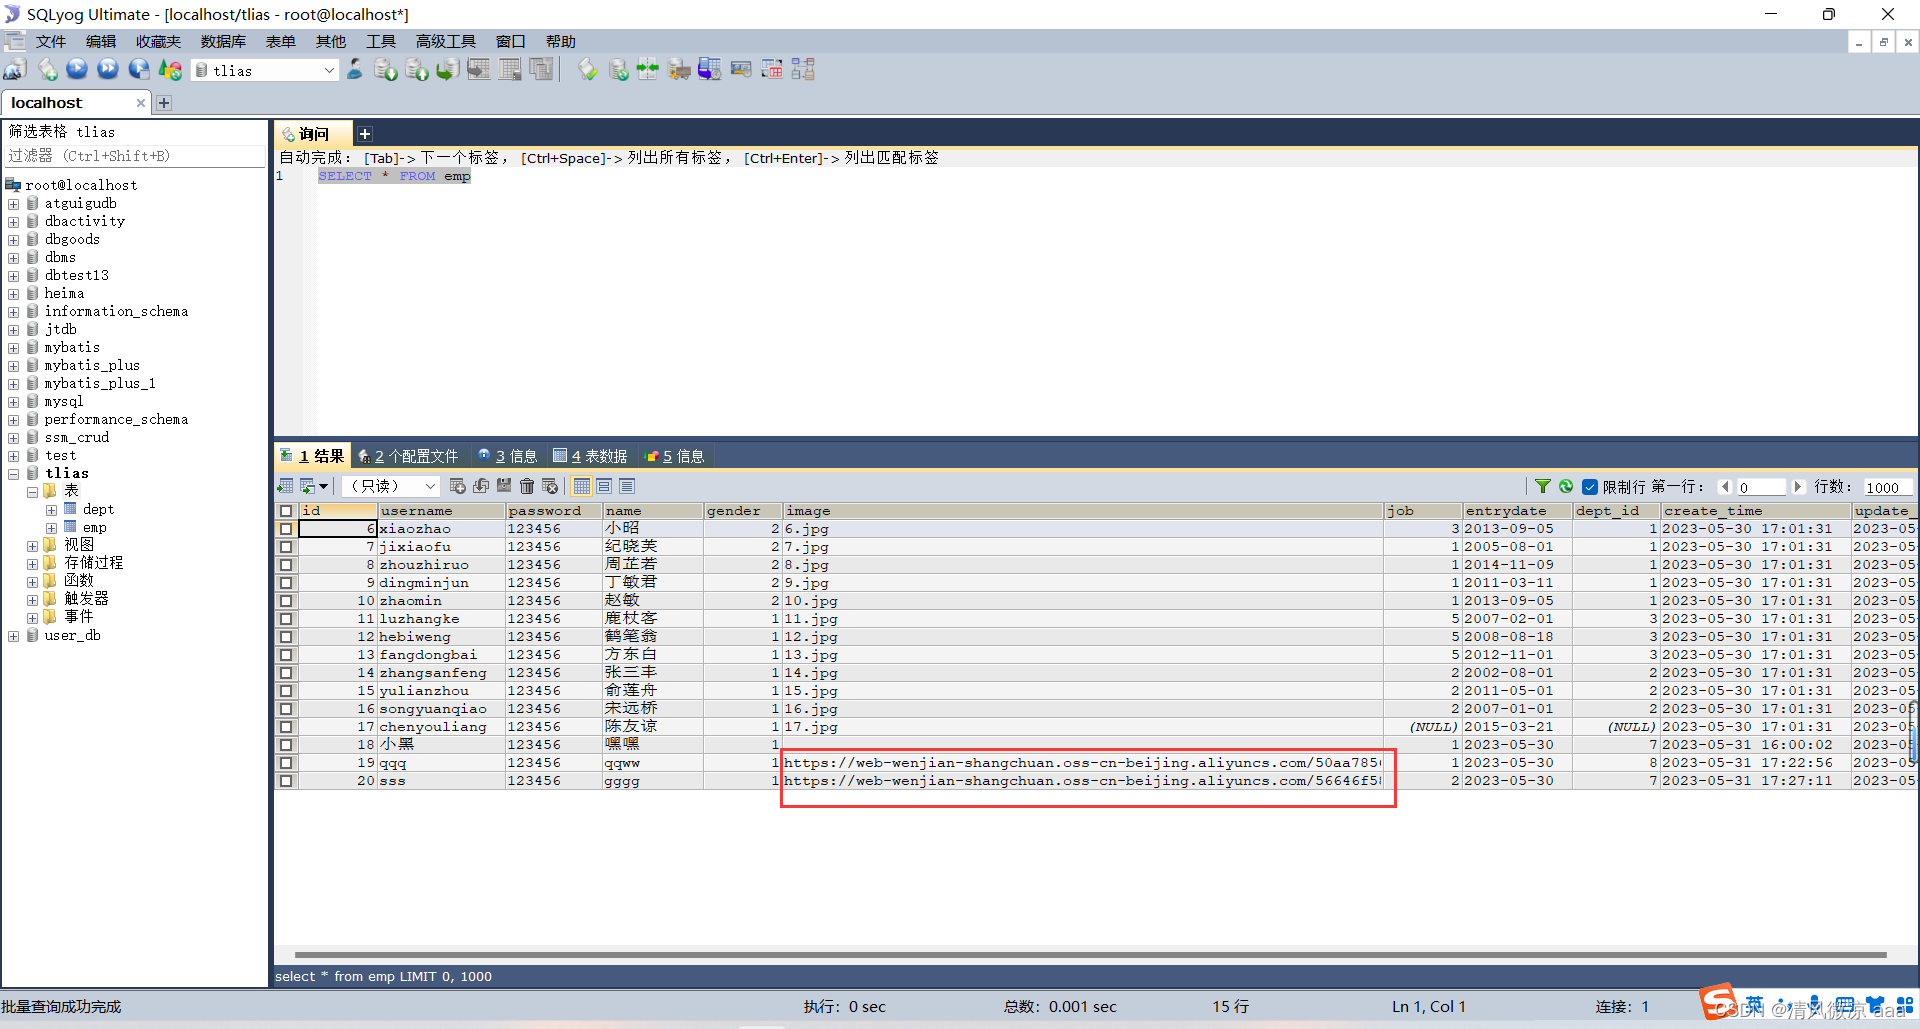The height and width of the screenshot is (1029, 1920).
Task: Sort by the username column header
Action: coord(441,511)
